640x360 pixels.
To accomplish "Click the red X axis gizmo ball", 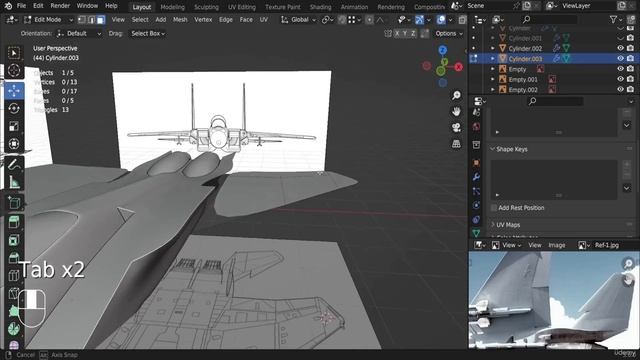I will click(x=459, y=67).
